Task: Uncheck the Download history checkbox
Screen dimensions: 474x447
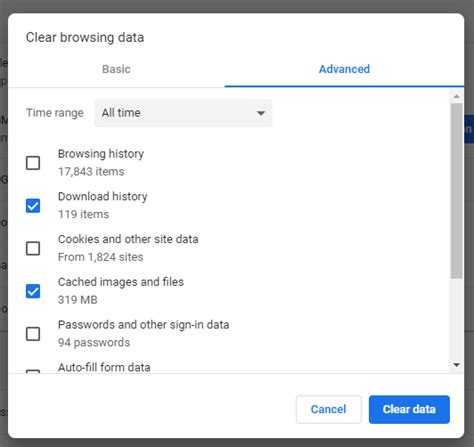Action: point(33,206)
